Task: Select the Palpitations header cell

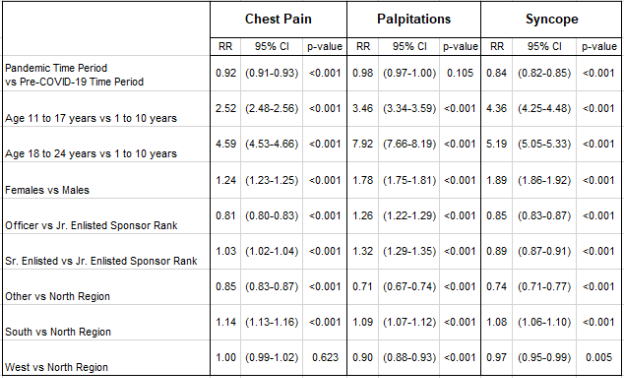Action: point(414,19)
